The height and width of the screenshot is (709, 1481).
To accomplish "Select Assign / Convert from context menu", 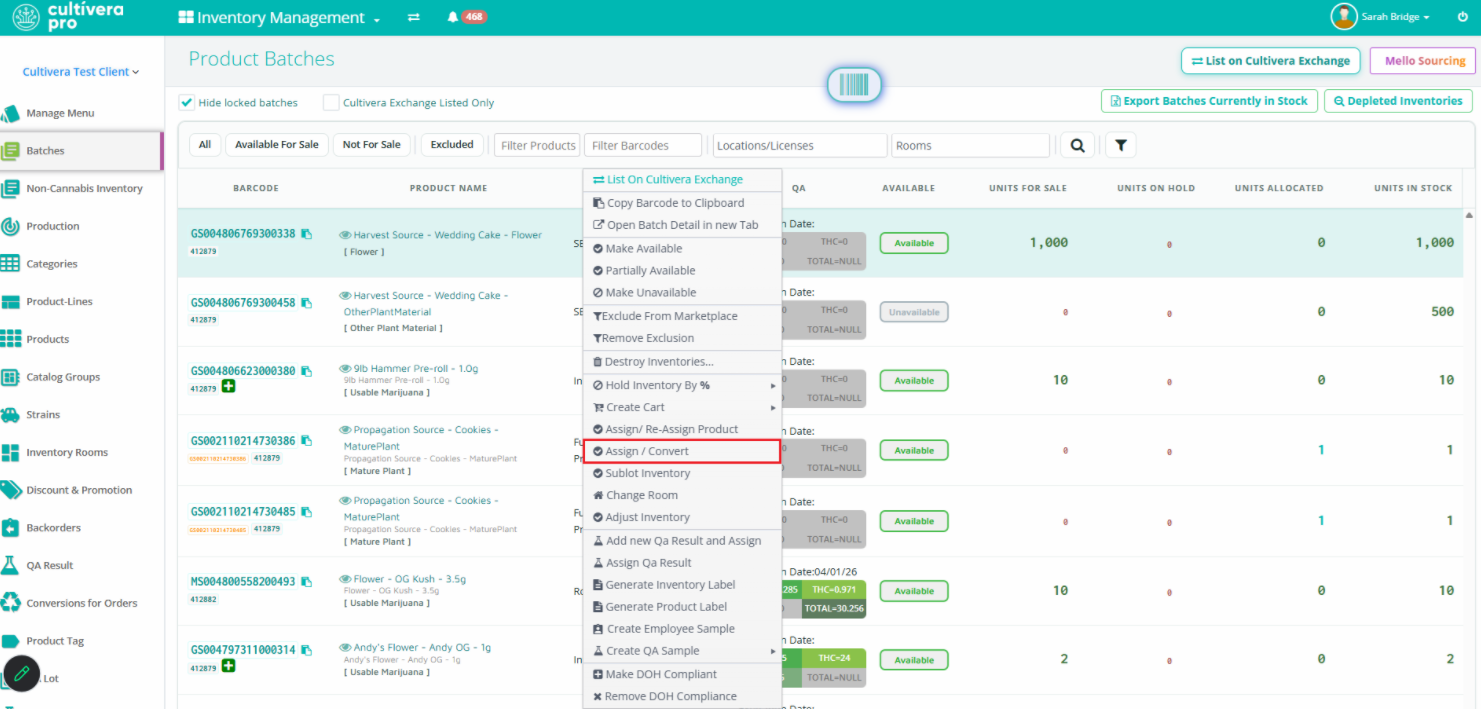I will (682, 451).
